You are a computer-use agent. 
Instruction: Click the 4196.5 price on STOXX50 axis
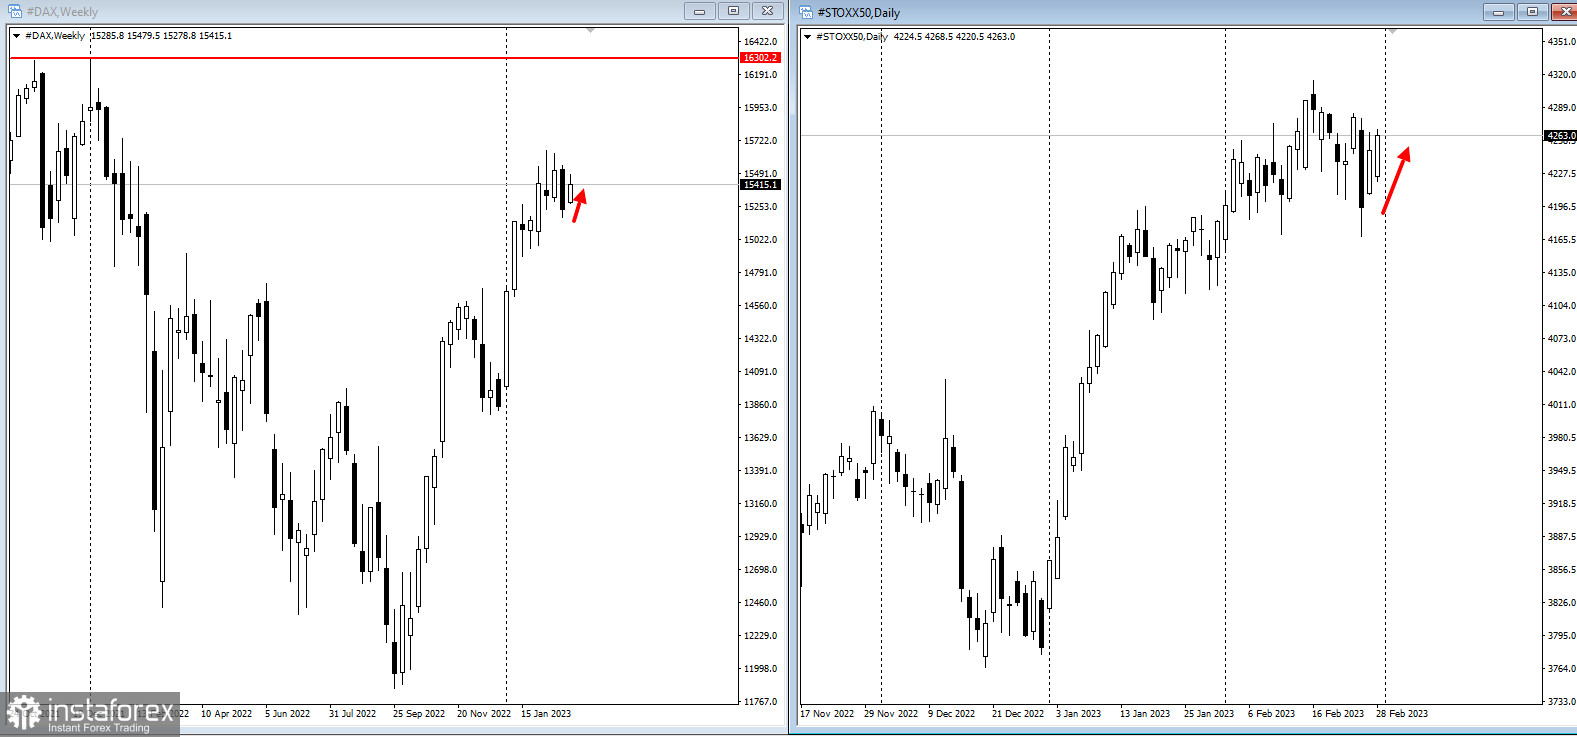[x=1561, y=207]
